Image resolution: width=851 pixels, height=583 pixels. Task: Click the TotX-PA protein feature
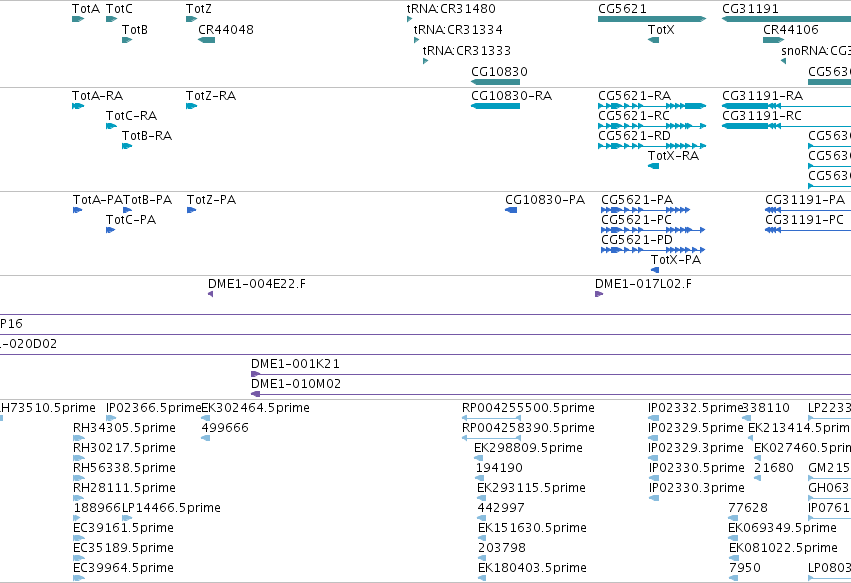(x=655, y=270)
